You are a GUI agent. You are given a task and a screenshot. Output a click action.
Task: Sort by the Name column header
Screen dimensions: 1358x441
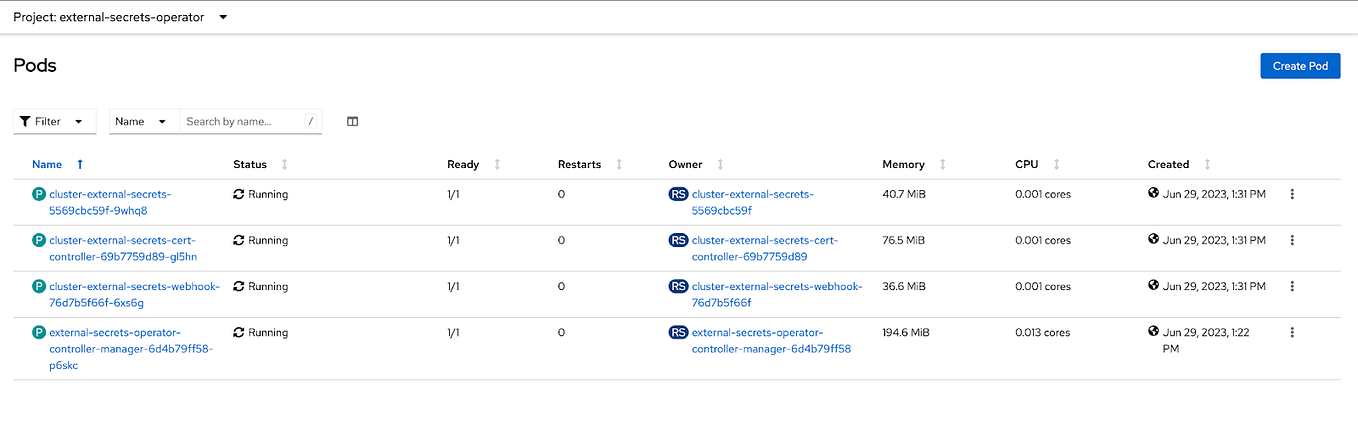47,164
